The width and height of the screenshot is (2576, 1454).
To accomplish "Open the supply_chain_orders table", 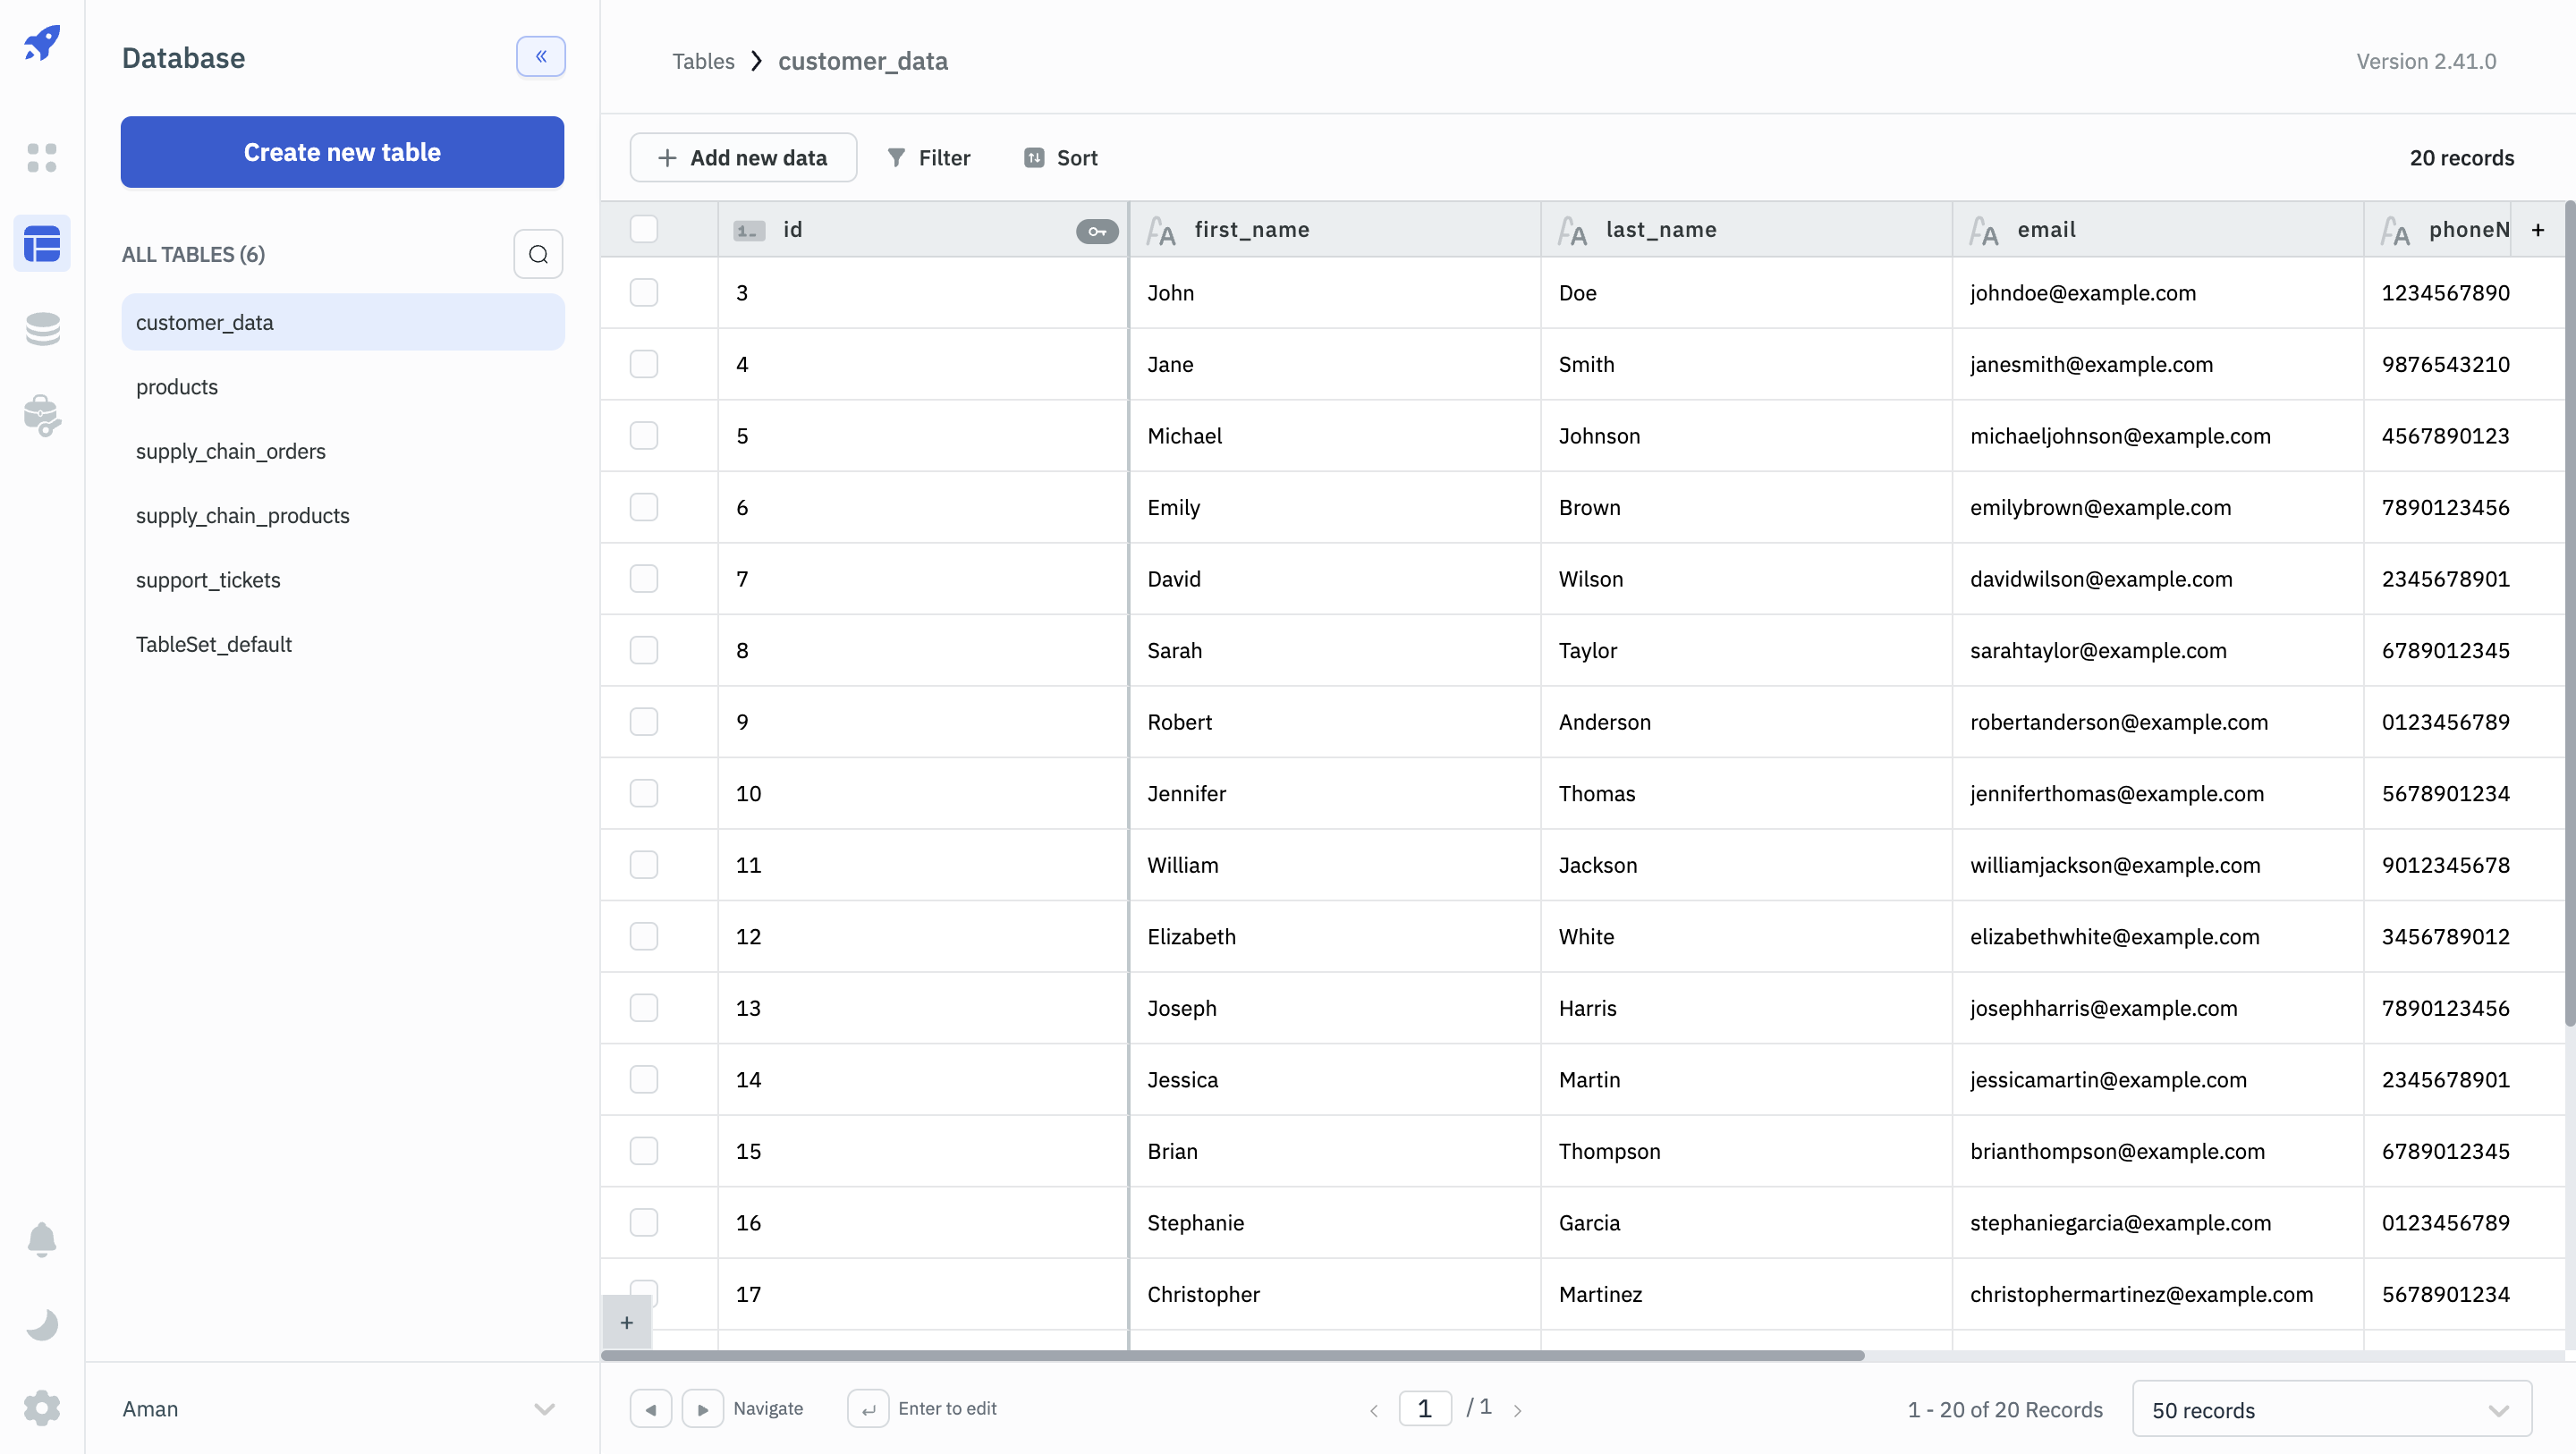I will coord(231,451).
